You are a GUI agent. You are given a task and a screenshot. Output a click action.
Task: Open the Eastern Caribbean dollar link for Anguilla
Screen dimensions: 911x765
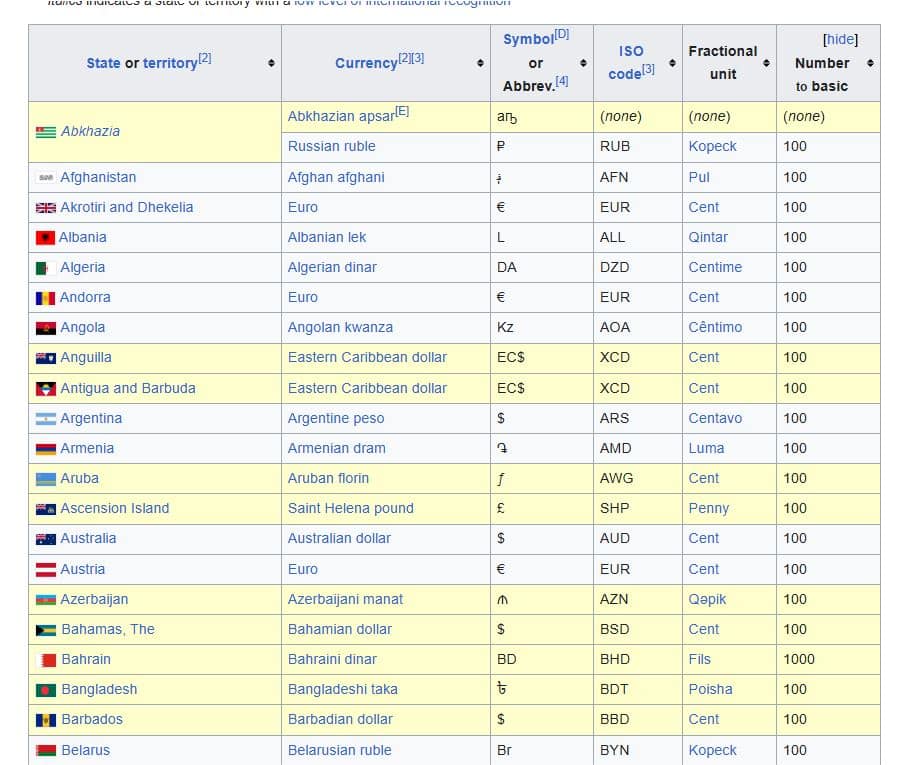(x=367, y=358)
